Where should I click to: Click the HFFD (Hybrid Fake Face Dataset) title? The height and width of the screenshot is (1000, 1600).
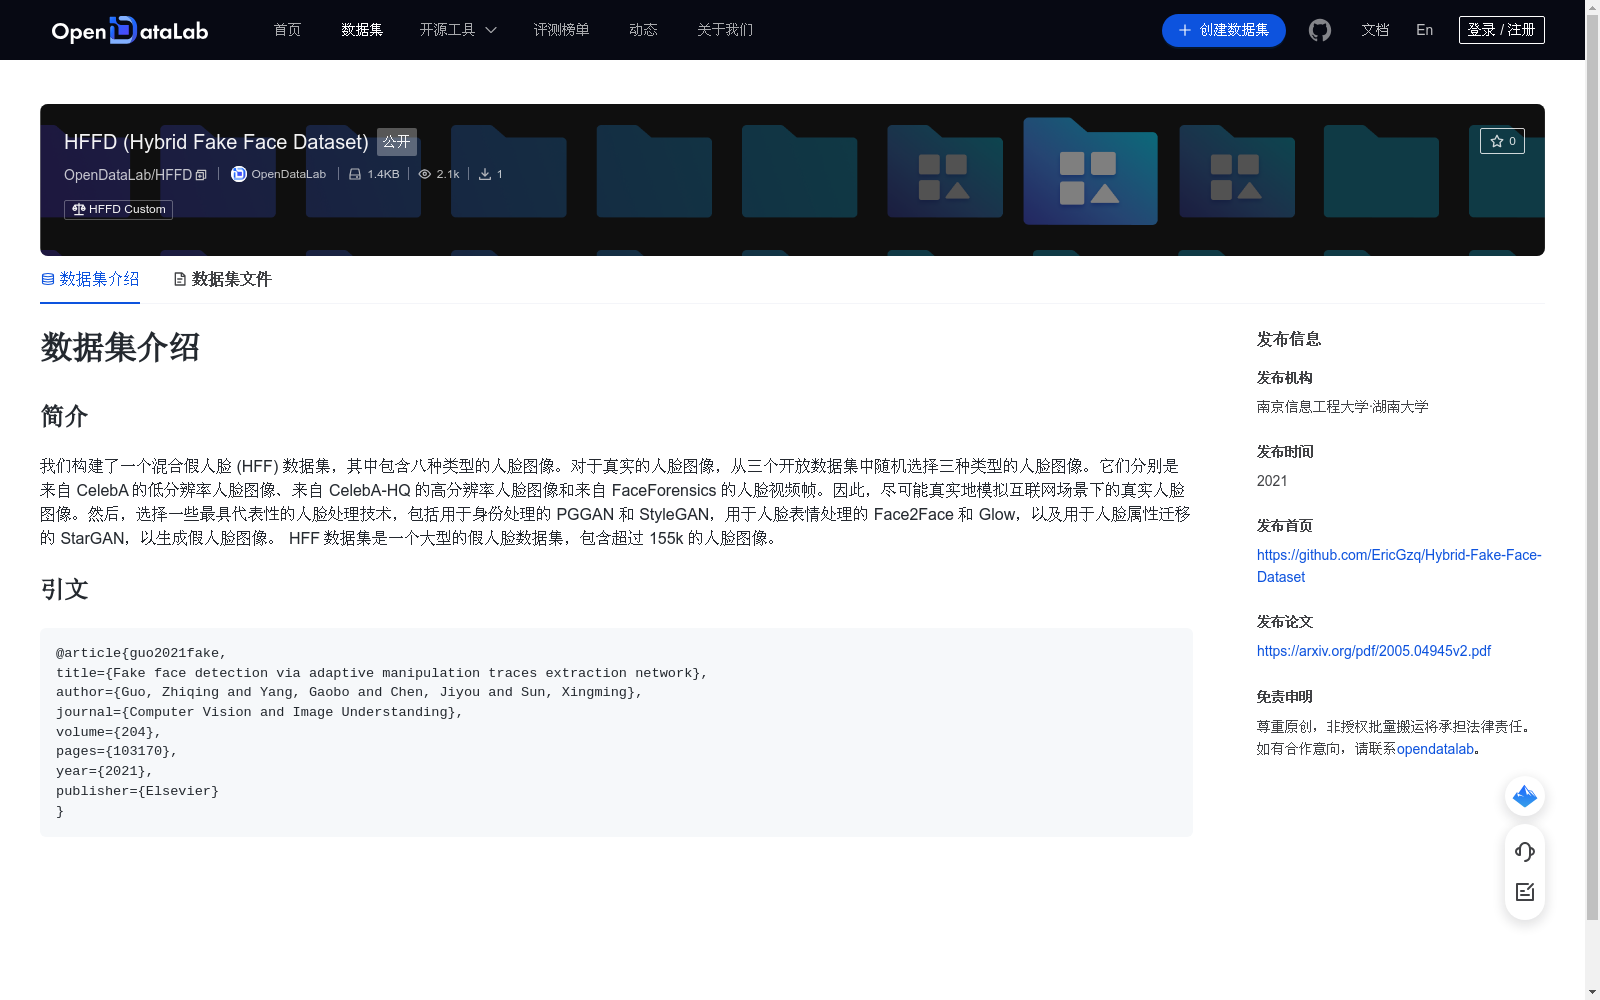[216, 142]
